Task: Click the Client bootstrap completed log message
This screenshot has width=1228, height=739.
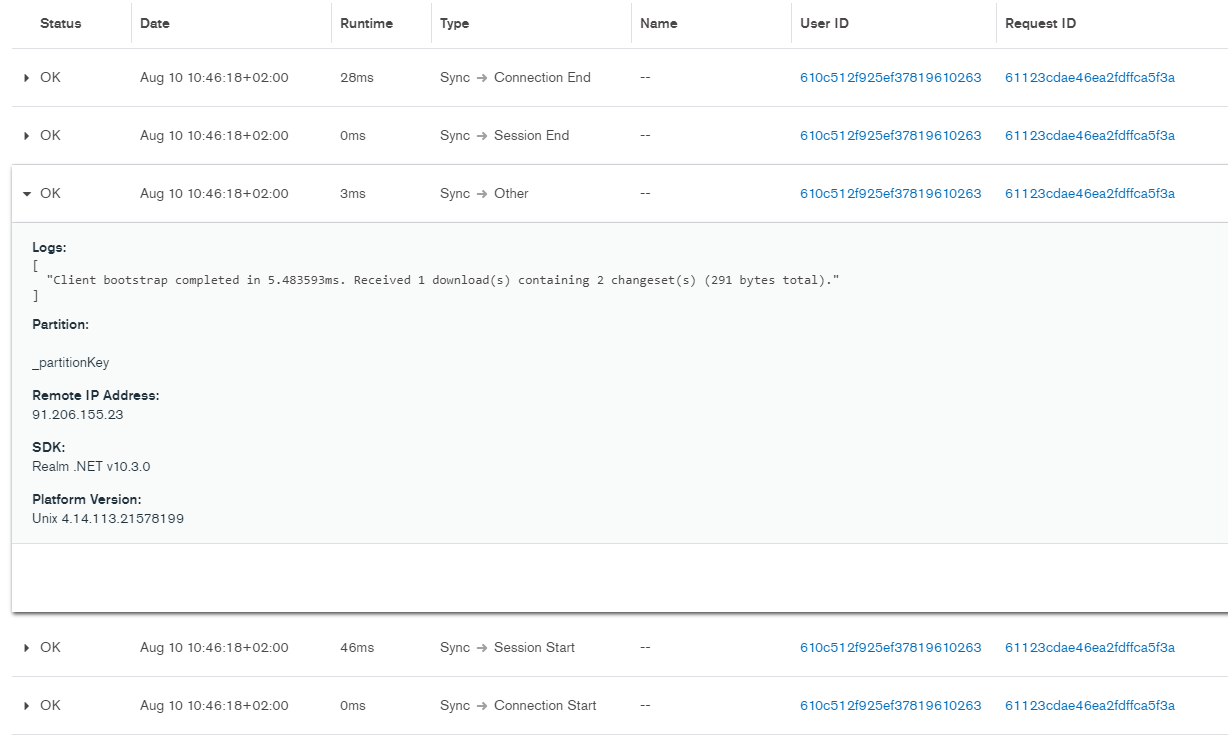Action: pos(442,281)
